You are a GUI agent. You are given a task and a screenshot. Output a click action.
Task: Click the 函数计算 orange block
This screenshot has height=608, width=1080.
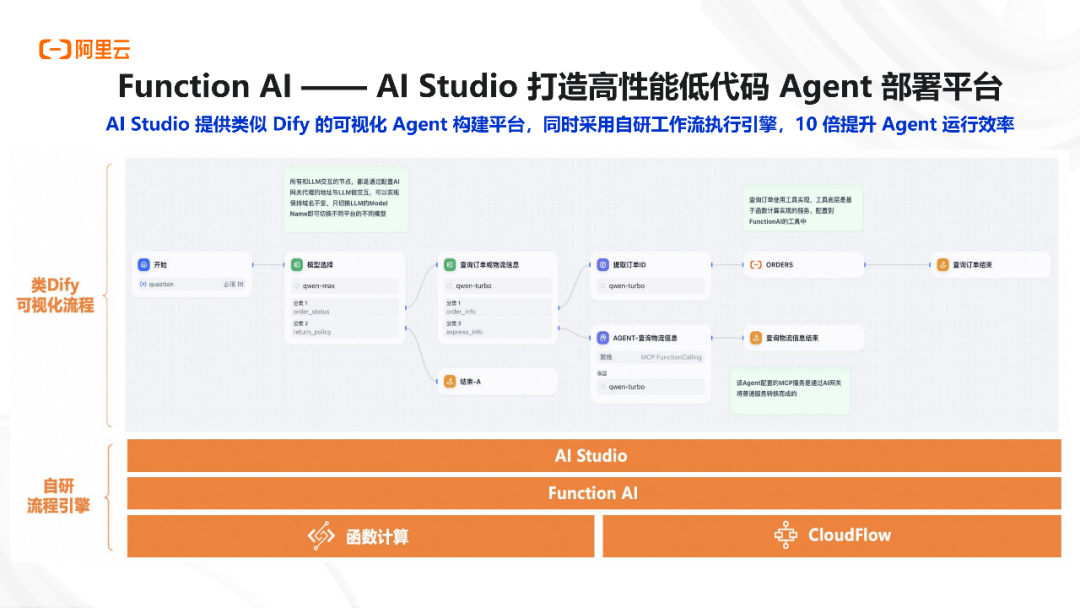[x=360, y=536]
